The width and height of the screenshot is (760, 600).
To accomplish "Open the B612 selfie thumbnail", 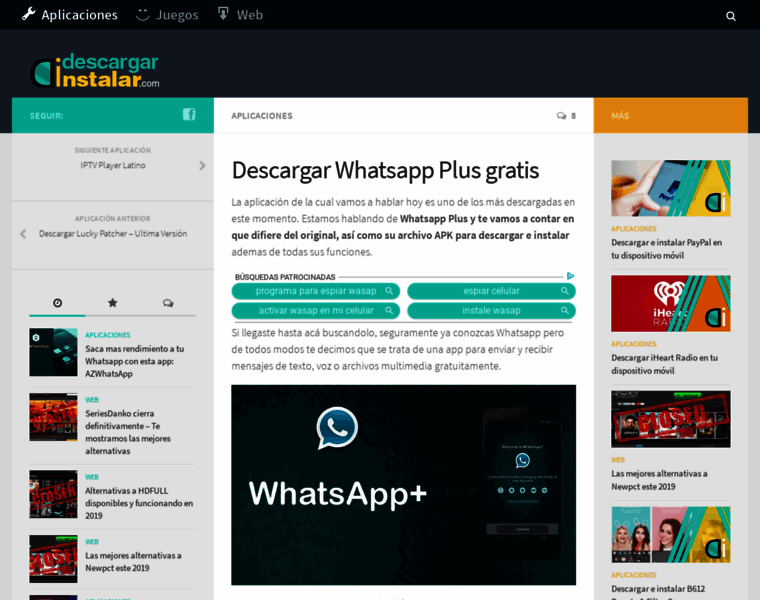I will tap(671, 535).
